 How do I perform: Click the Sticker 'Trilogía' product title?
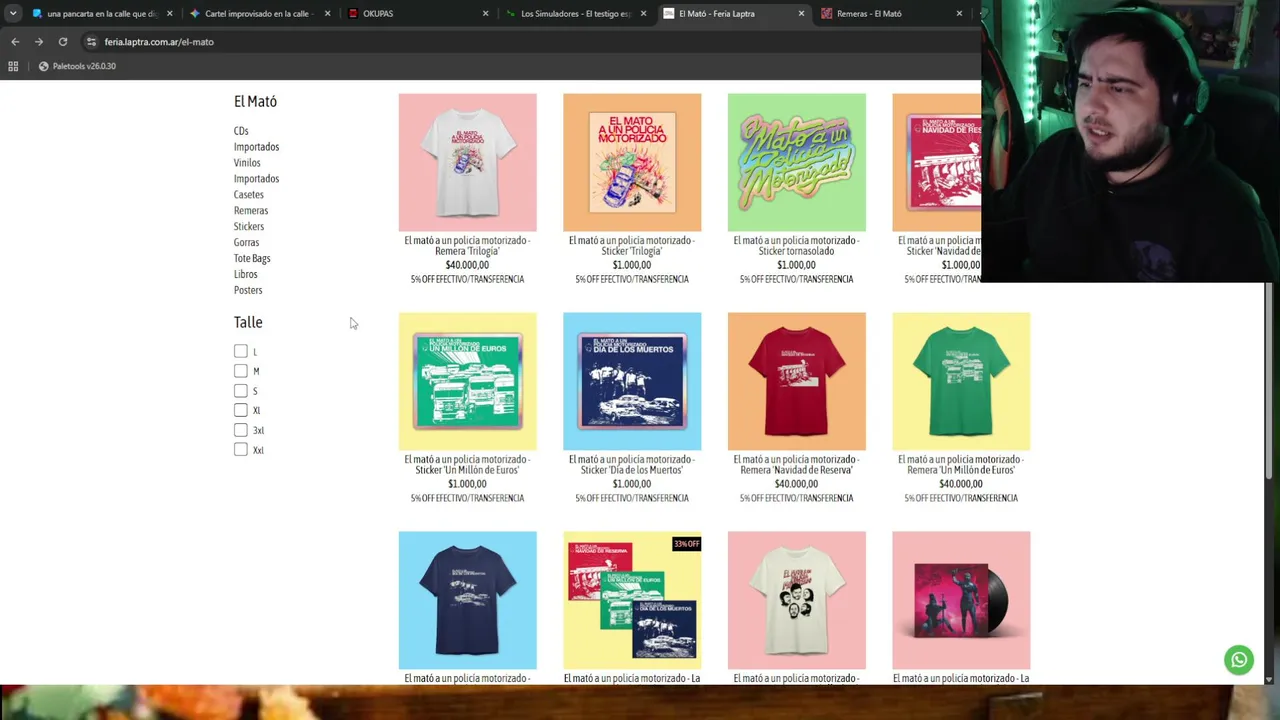point(632,246)
